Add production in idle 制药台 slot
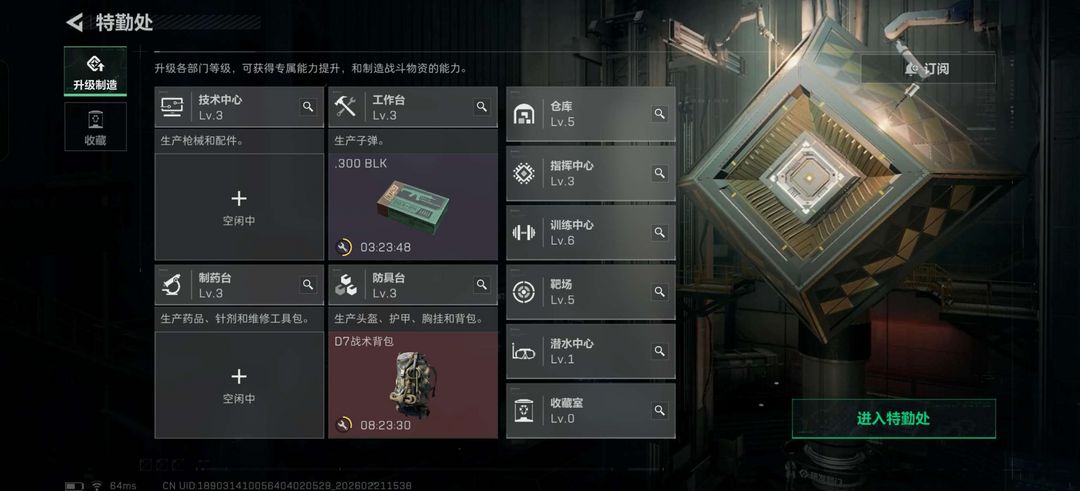 (x=239, y=385)
